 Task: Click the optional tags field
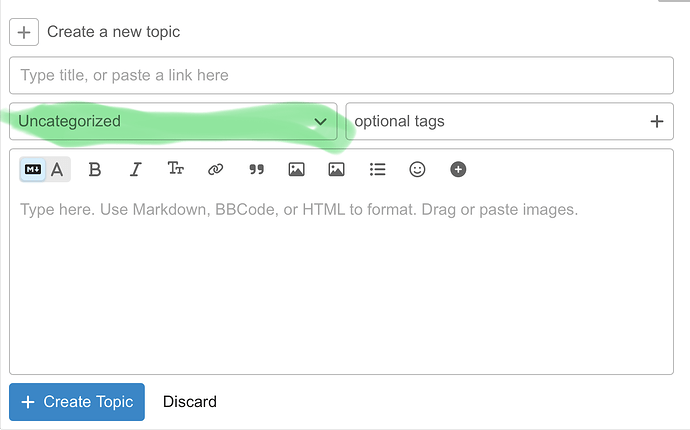pyautogui.click(x=495, y=122)
